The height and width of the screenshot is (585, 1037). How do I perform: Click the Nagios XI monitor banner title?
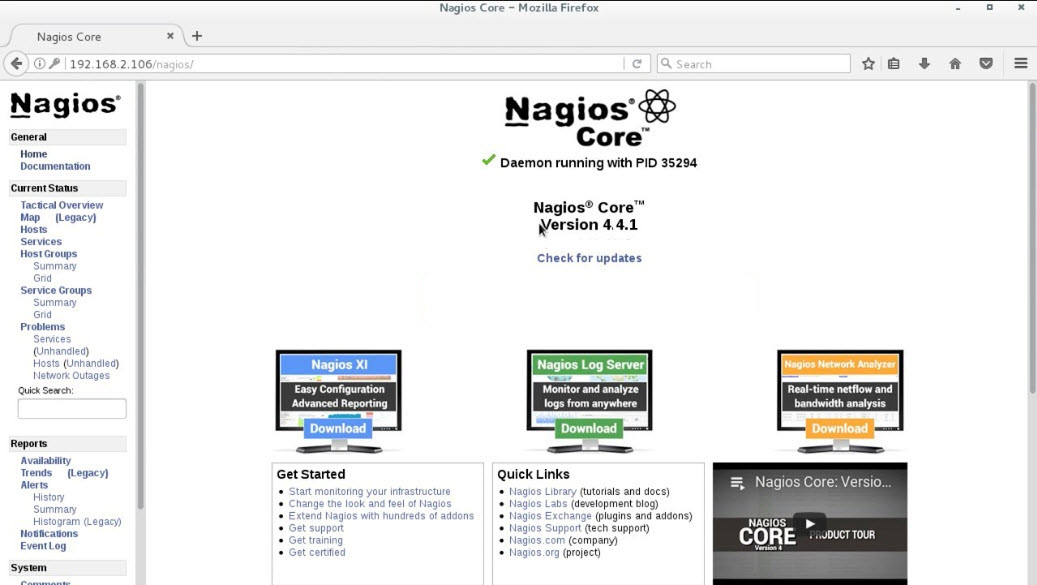[x=339, y=365]
